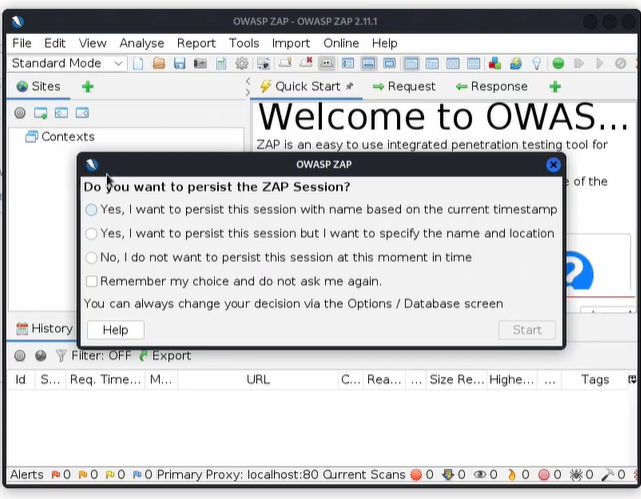Click the URL column header in History
This screenshot has width=641, height=499.
click(258, 380)
